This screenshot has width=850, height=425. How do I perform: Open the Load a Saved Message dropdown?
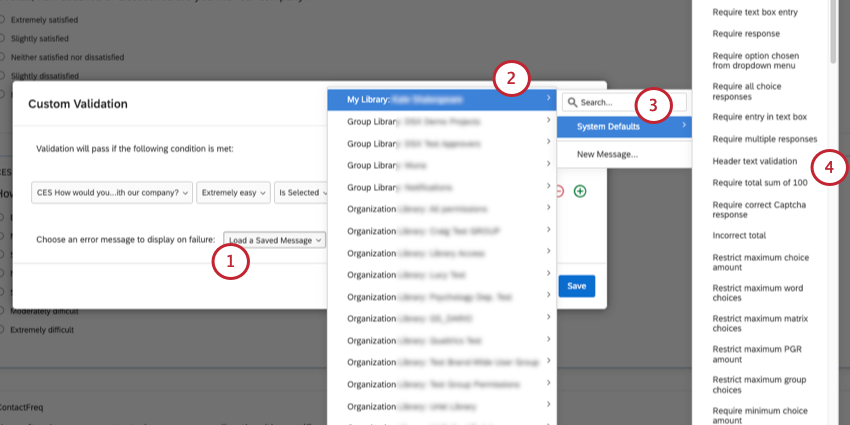[x=275, y=240]
